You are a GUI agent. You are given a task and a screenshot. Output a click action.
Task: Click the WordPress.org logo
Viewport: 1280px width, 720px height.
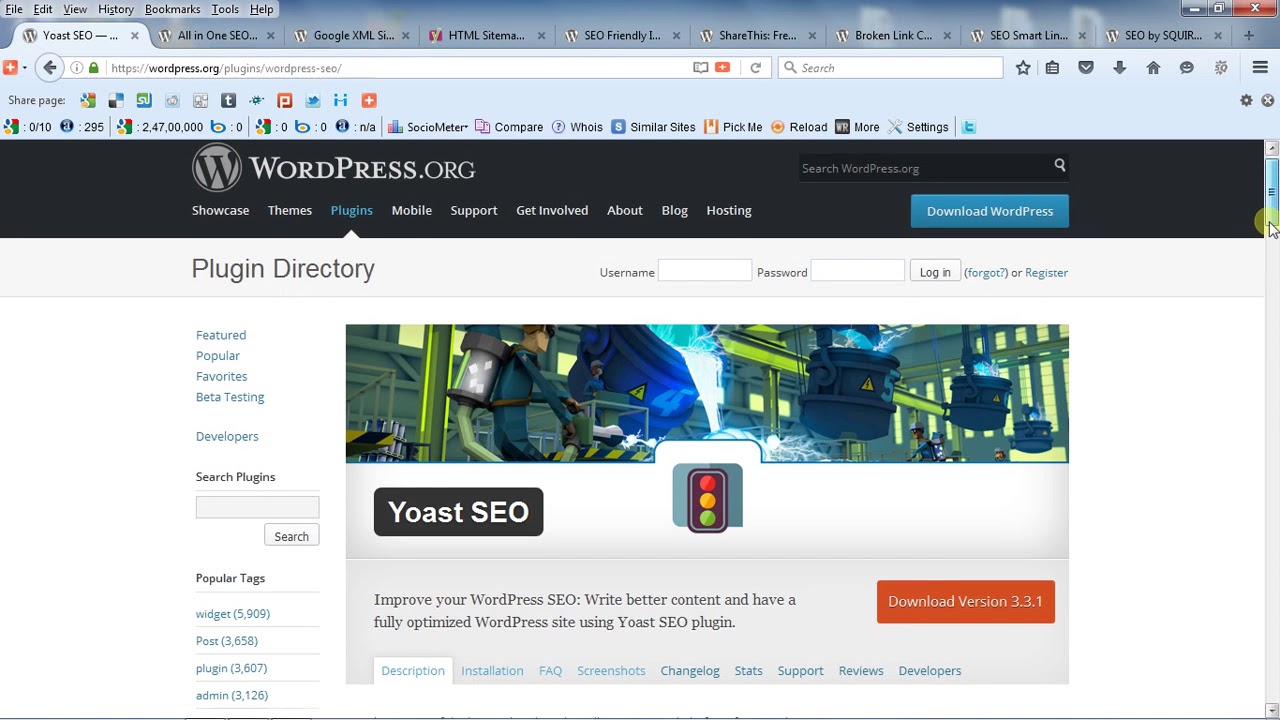[x=333, y=168]
